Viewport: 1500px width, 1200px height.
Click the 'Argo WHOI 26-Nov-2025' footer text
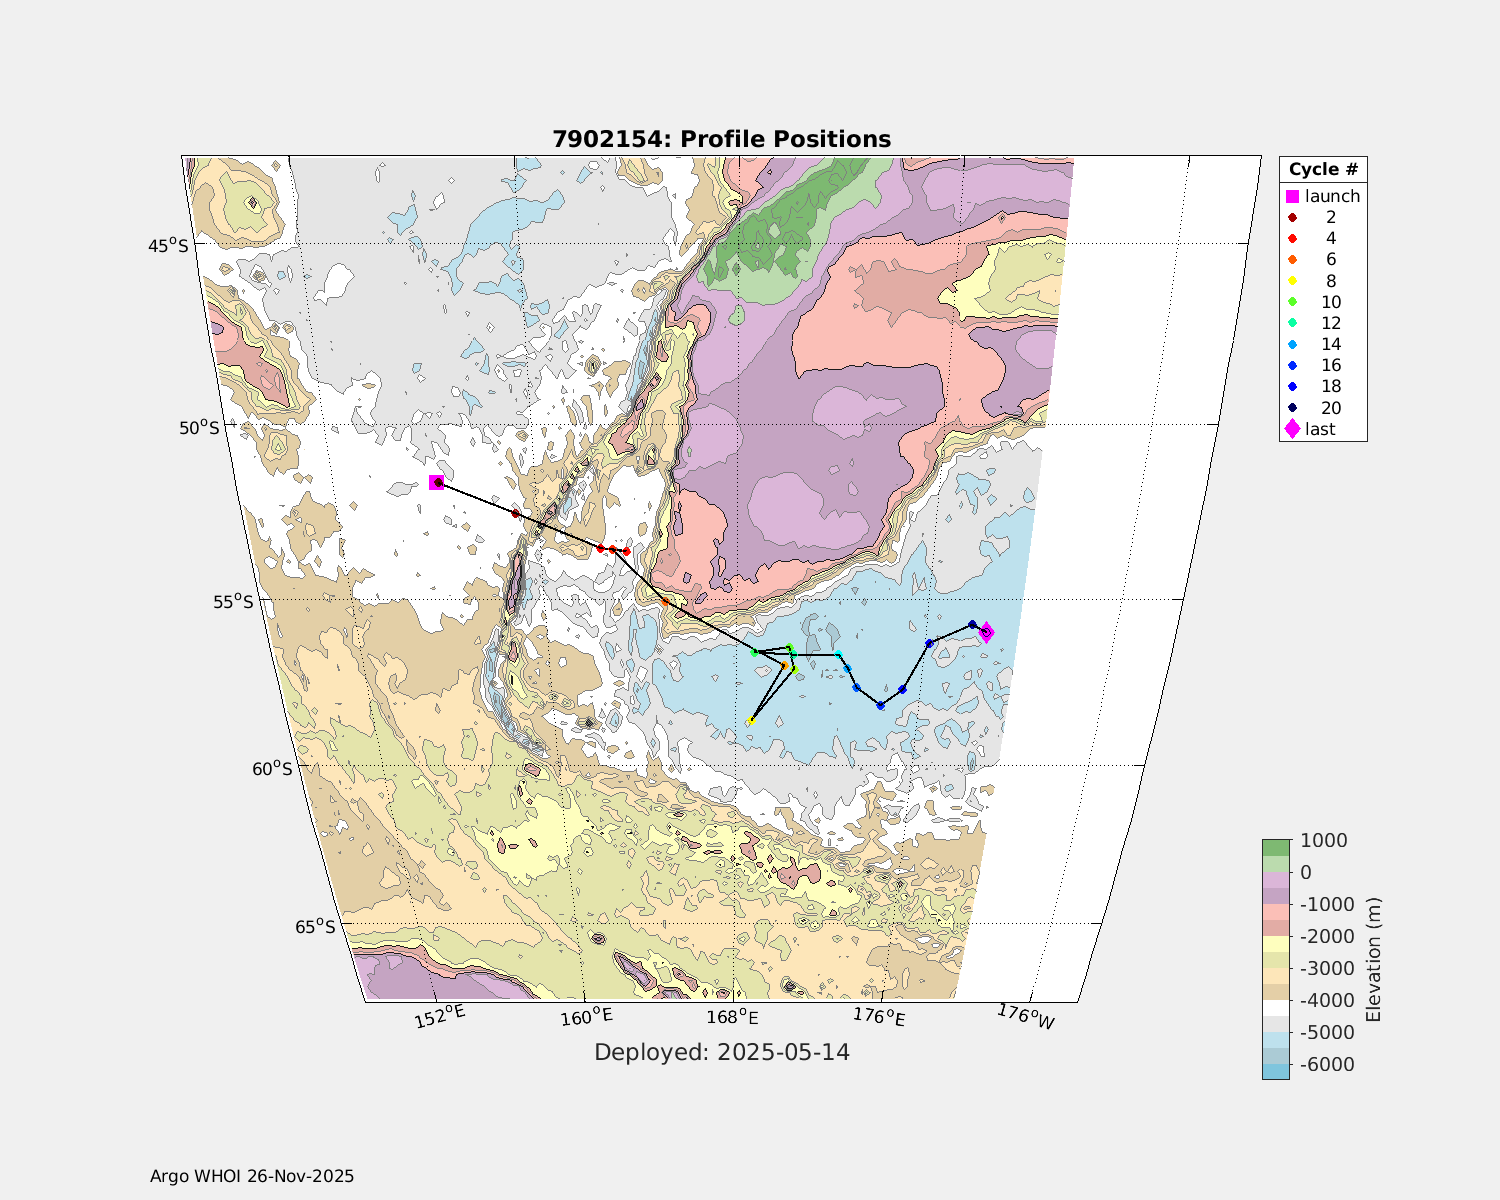(x=252, y=1176)
